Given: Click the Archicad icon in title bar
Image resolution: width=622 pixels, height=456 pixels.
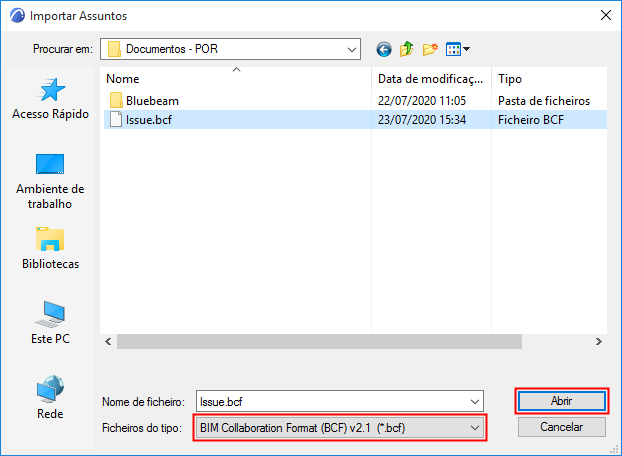Looking at the screenshot, I should [x=17, y=16].
